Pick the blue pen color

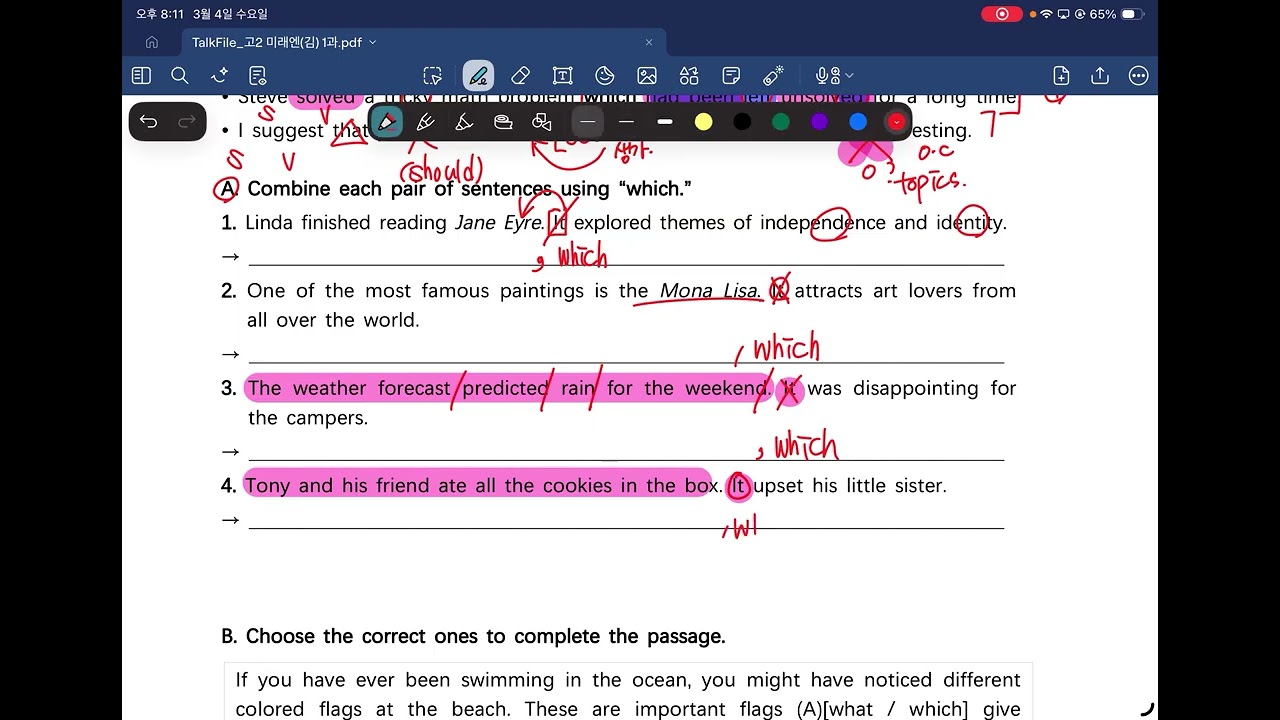click(858, 122)
